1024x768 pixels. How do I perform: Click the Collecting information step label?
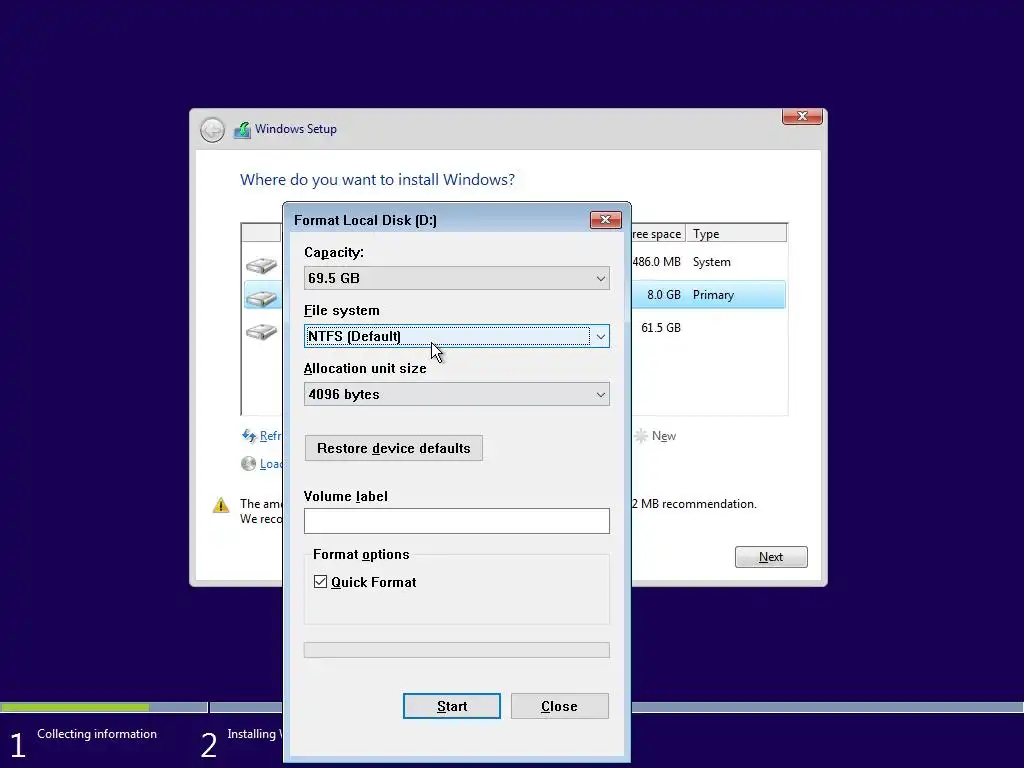97,734
